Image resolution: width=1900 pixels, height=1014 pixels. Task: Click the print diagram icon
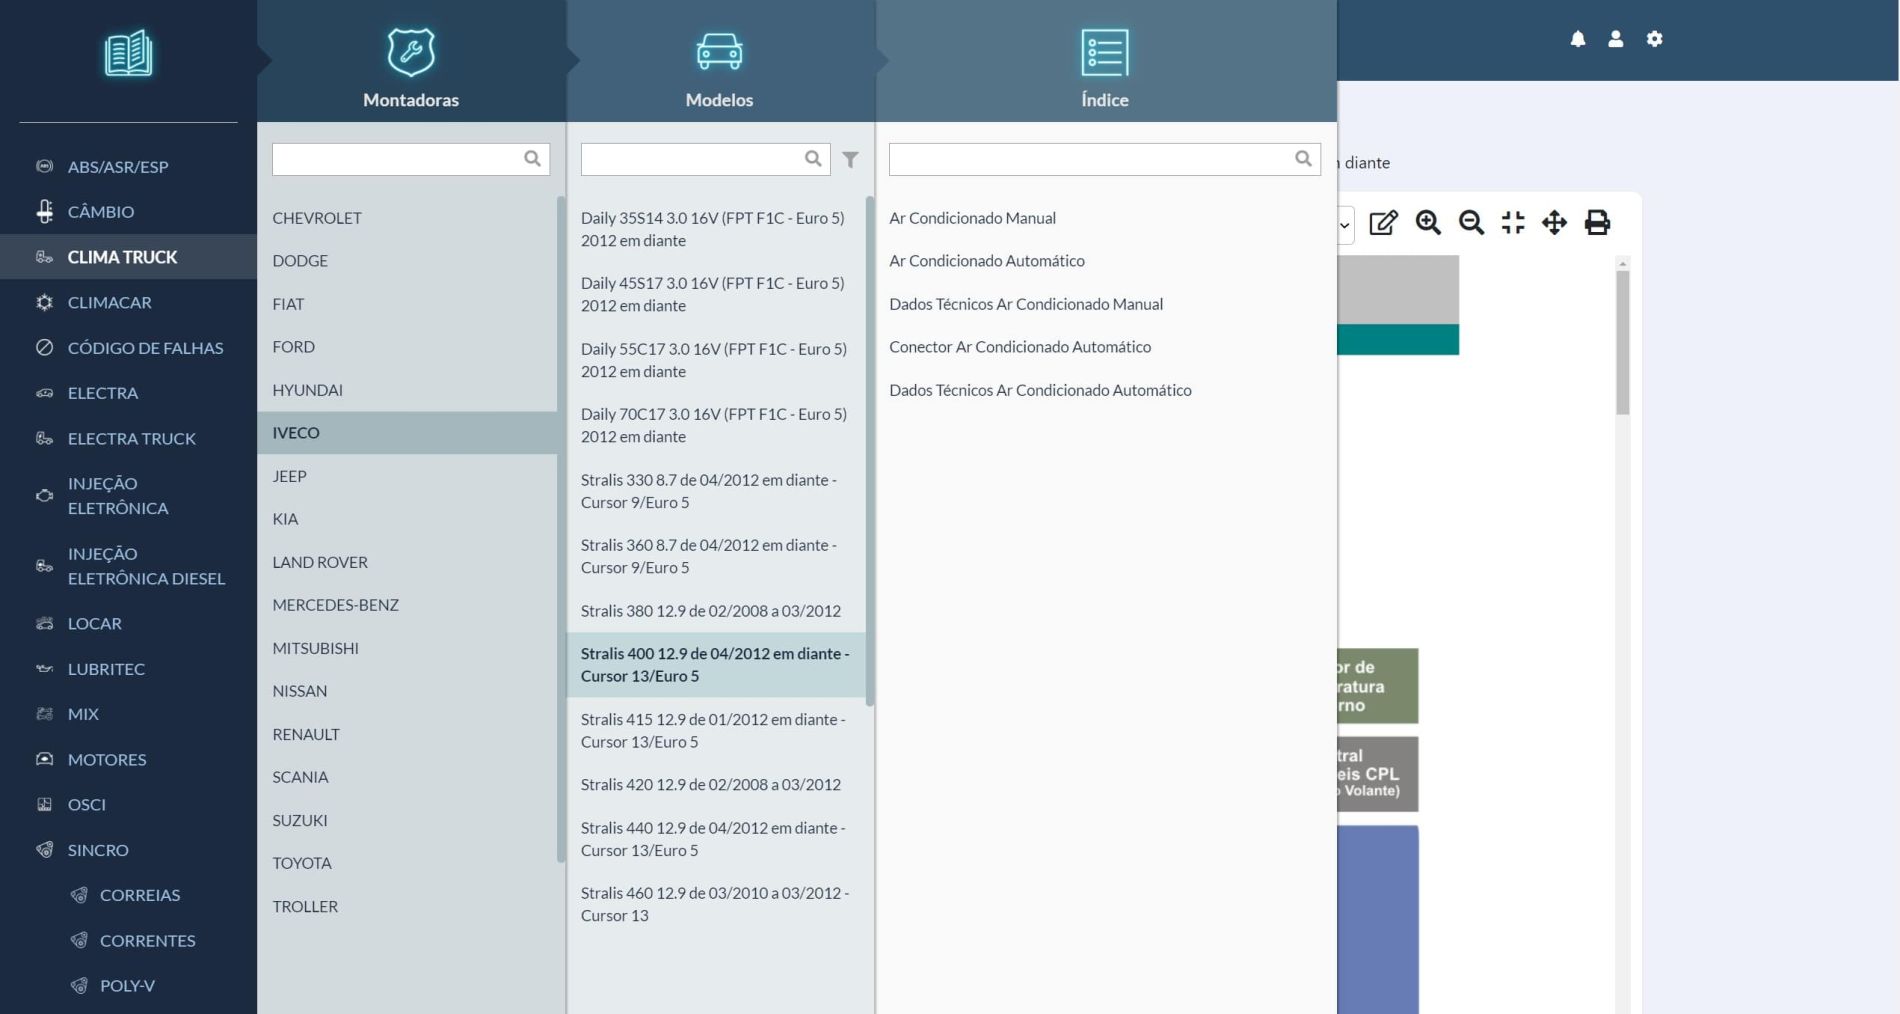coord(1597,223)
